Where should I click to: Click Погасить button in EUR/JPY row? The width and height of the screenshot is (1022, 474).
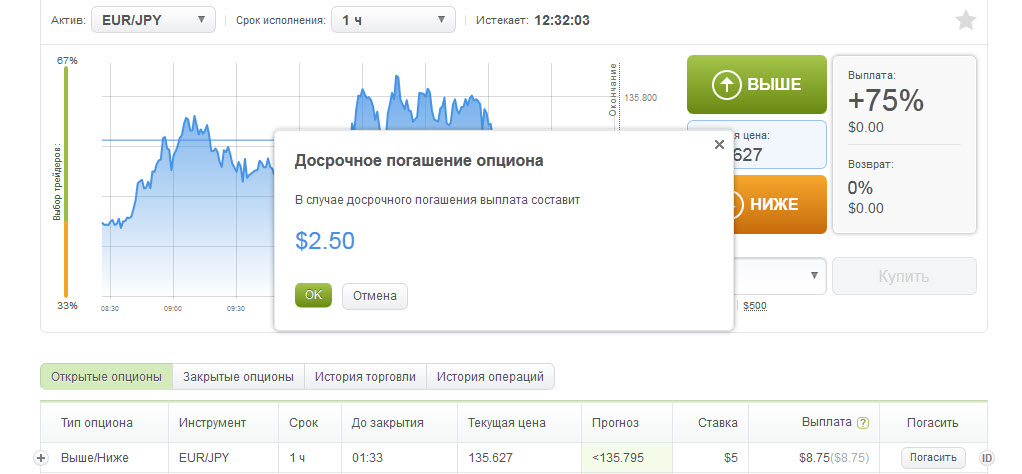point(933,458)
